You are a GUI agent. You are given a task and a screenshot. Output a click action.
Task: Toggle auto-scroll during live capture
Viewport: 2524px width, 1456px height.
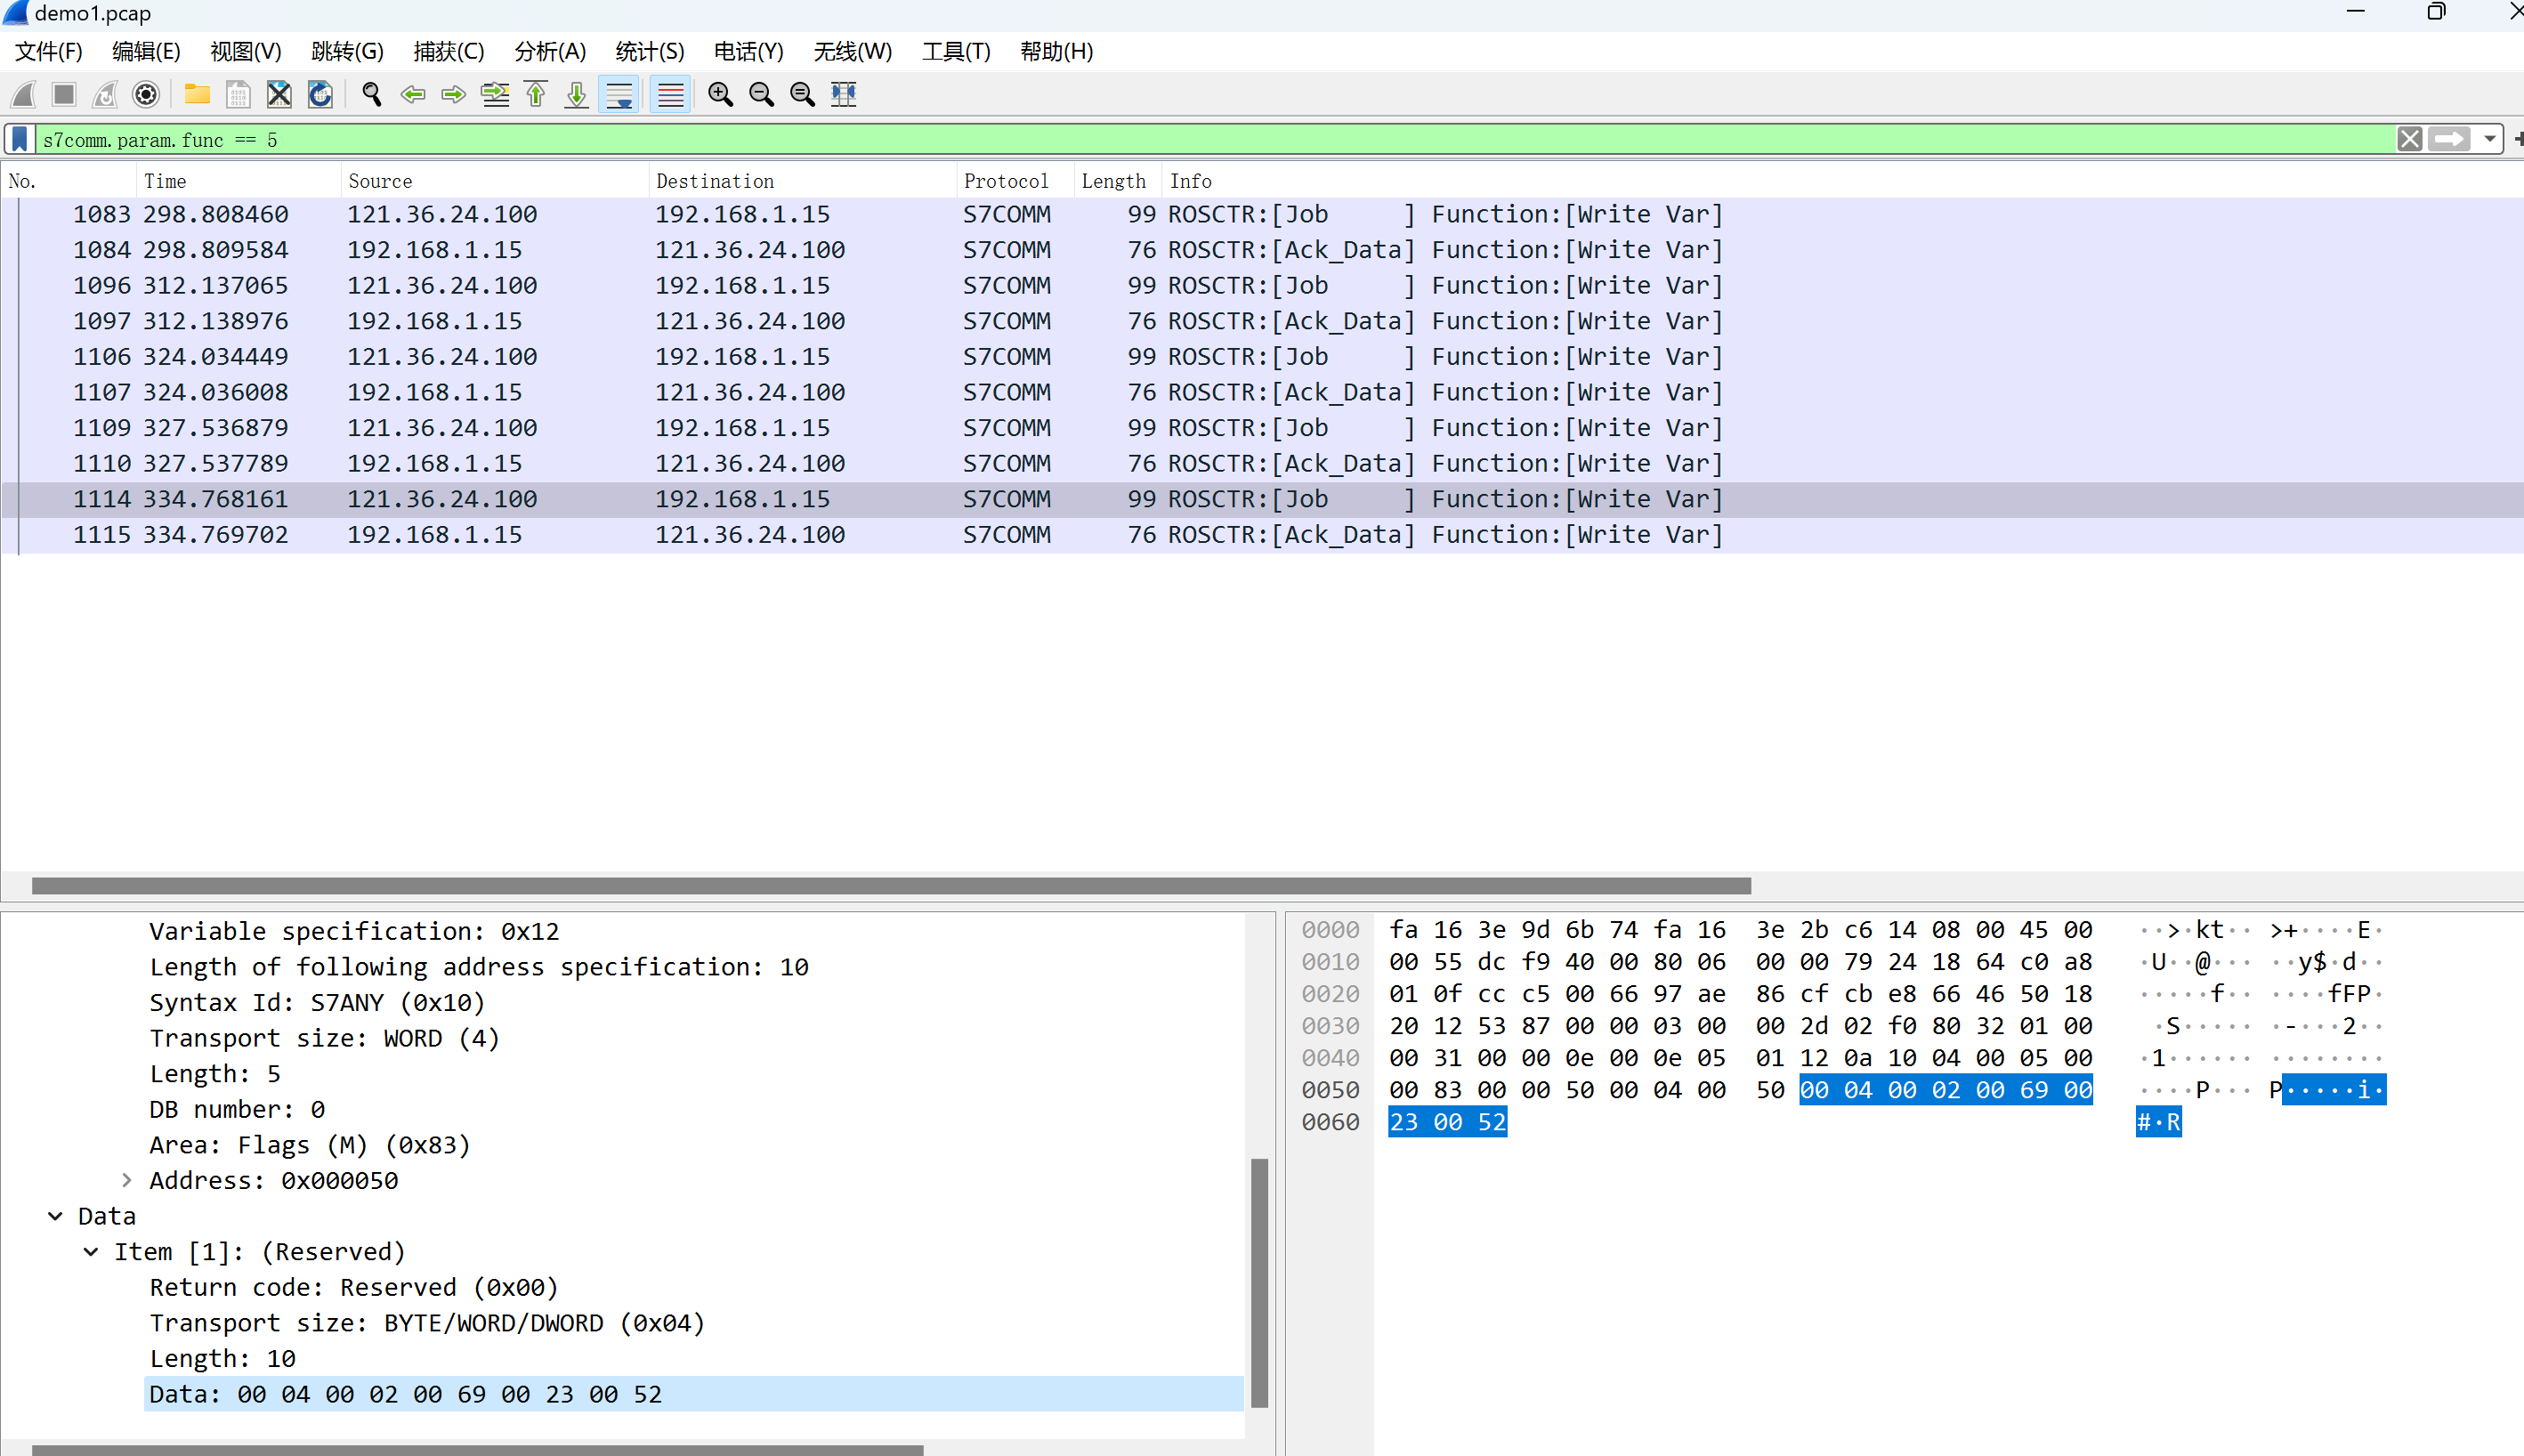click(x=619, y=94)
